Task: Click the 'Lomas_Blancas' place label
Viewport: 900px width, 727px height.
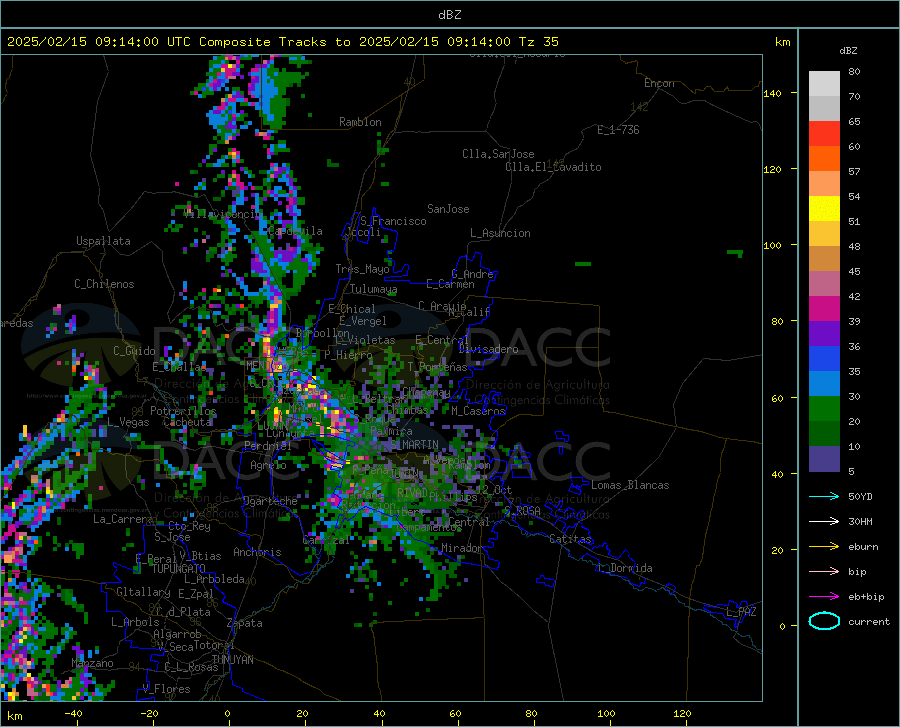Action: pyautogui.click(x=630, y=485)
